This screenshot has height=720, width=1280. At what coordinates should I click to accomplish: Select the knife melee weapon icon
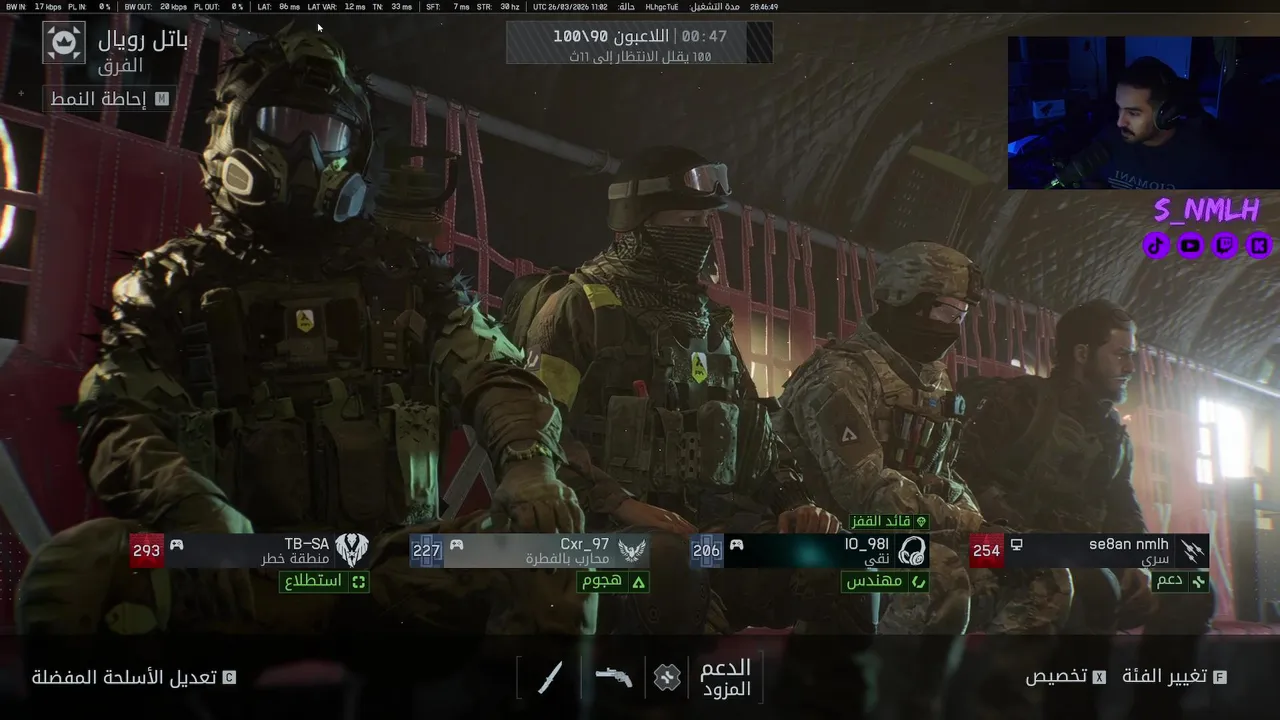pyautogui.click(x=550, y=677)
